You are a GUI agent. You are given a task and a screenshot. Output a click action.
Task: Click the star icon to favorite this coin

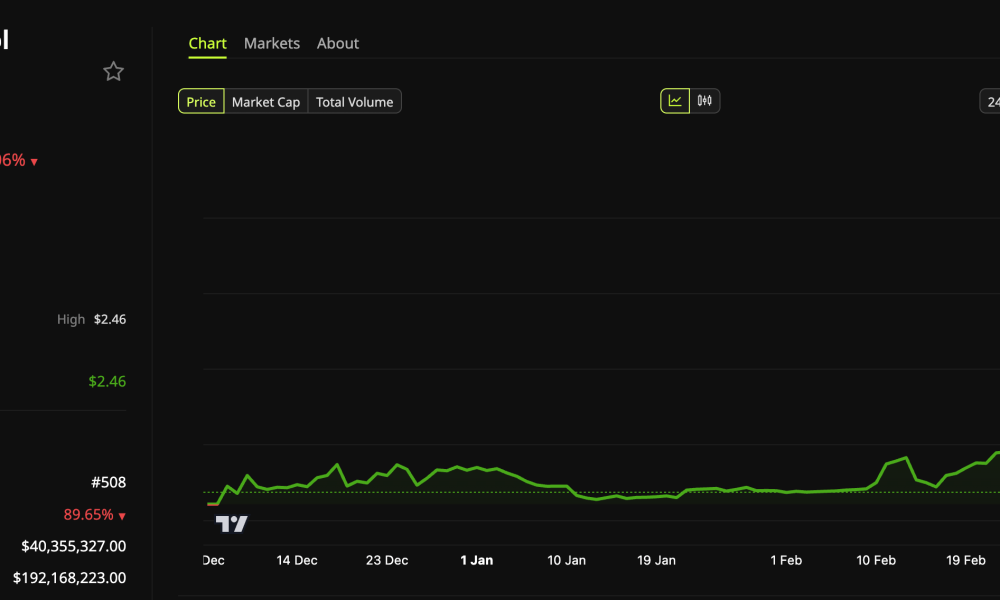pyautogui.click(x=114, y=71)
